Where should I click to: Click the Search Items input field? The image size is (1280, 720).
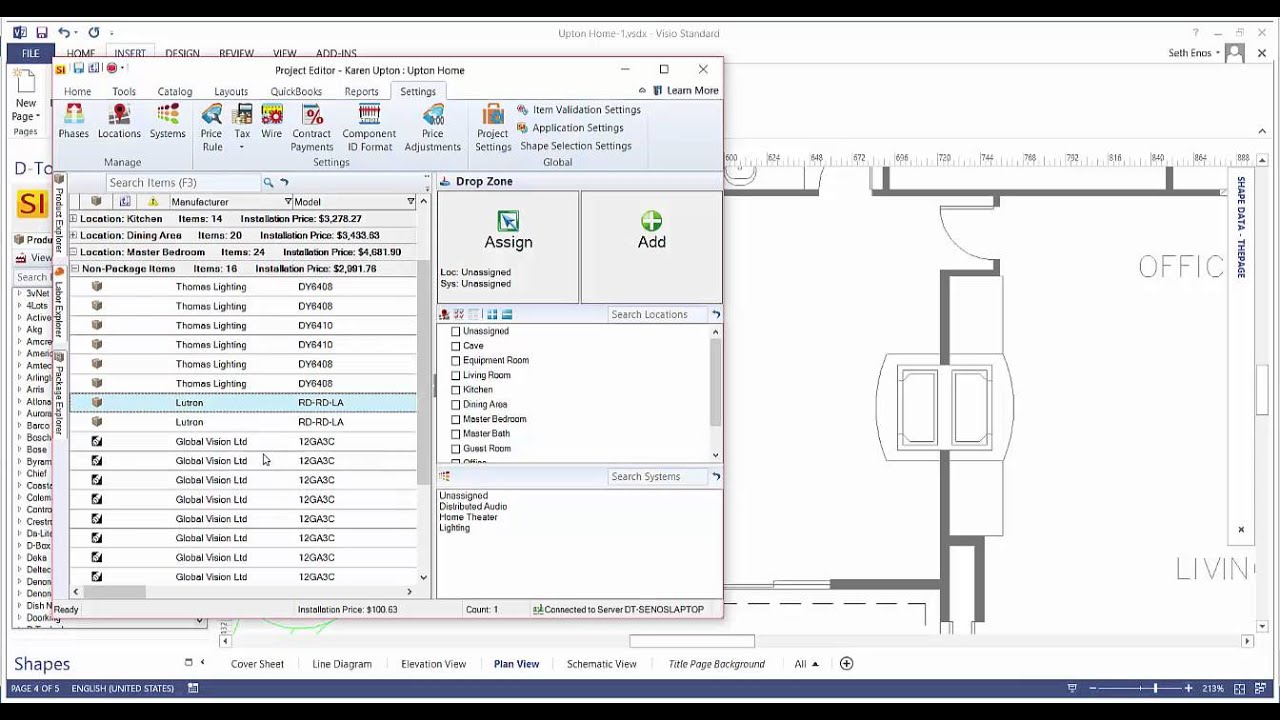182,183
